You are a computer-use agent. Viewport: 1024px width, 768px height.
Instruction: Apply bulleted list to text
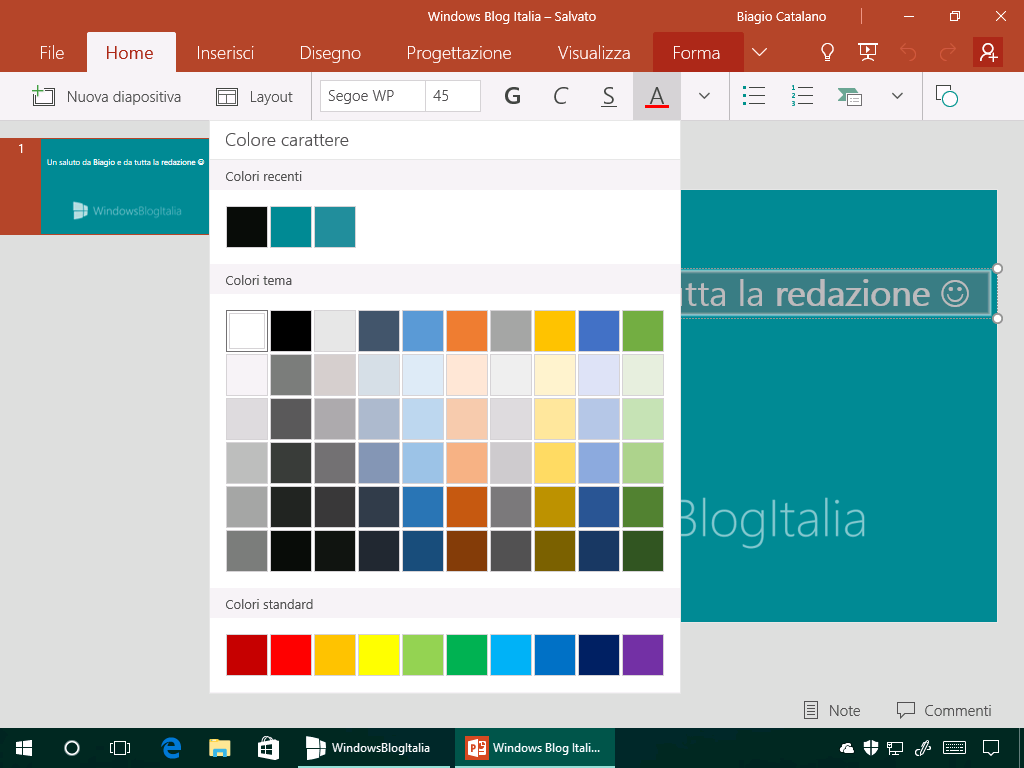(754, 96)
